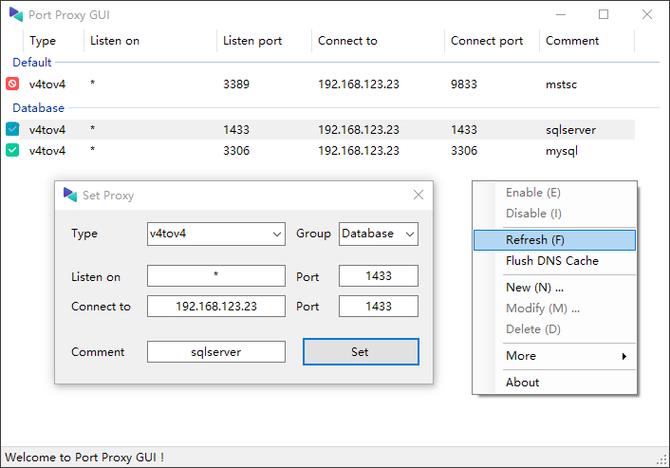
Task: Click the Set Proxy dialog logo icon
Action: coord(70,195)
